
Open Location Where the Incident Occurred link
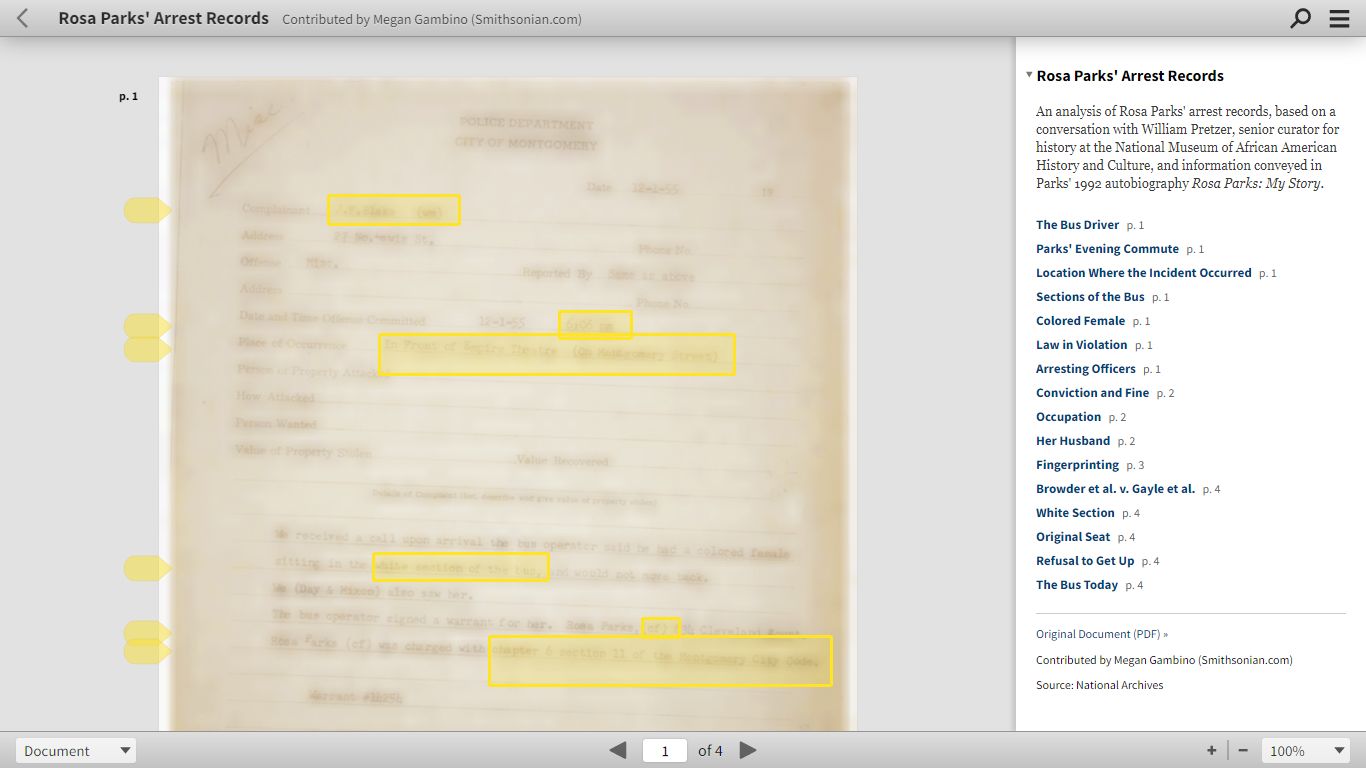pos(1144,273)
